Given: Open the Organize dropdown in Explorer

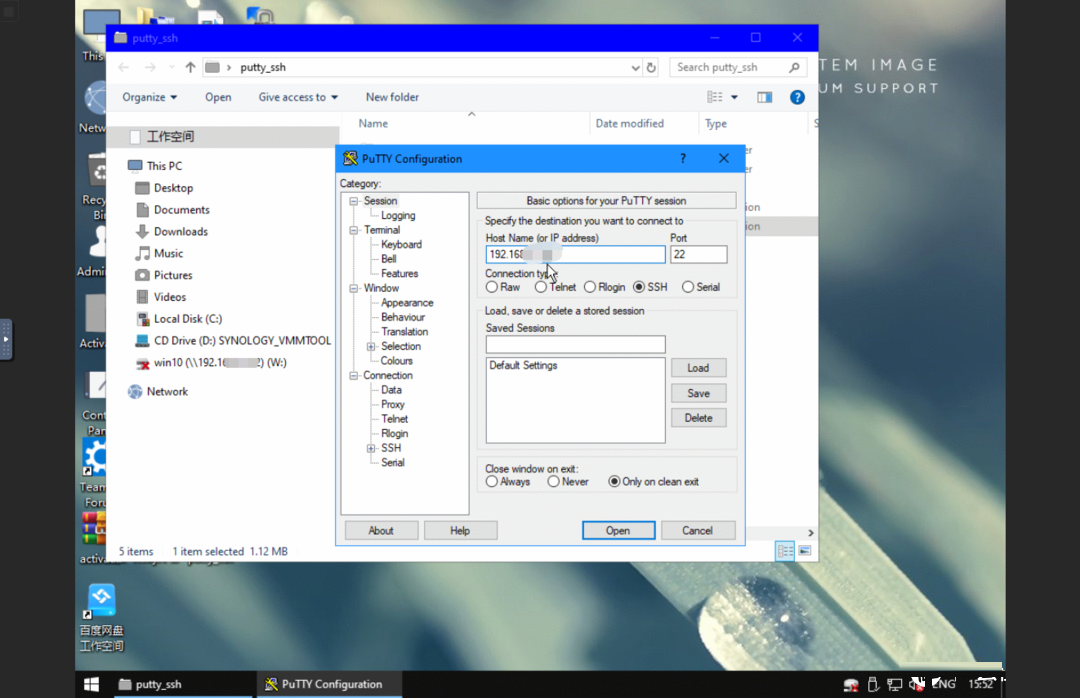Looking at the screenshot, I should [149, 97].
